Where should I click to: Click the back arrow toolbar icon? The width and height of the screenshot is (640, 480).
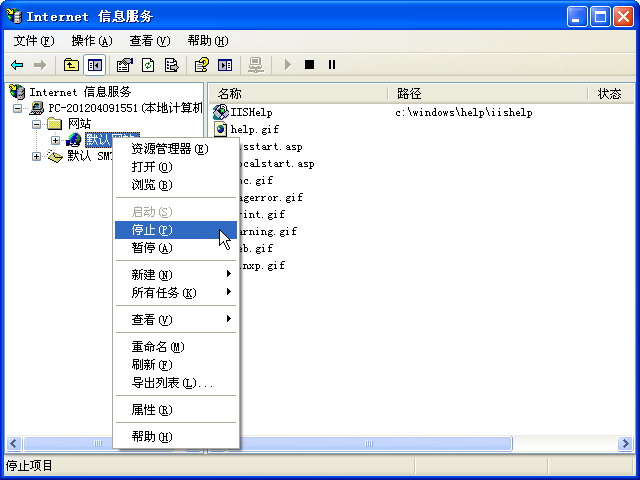click(x=17, y=65)
